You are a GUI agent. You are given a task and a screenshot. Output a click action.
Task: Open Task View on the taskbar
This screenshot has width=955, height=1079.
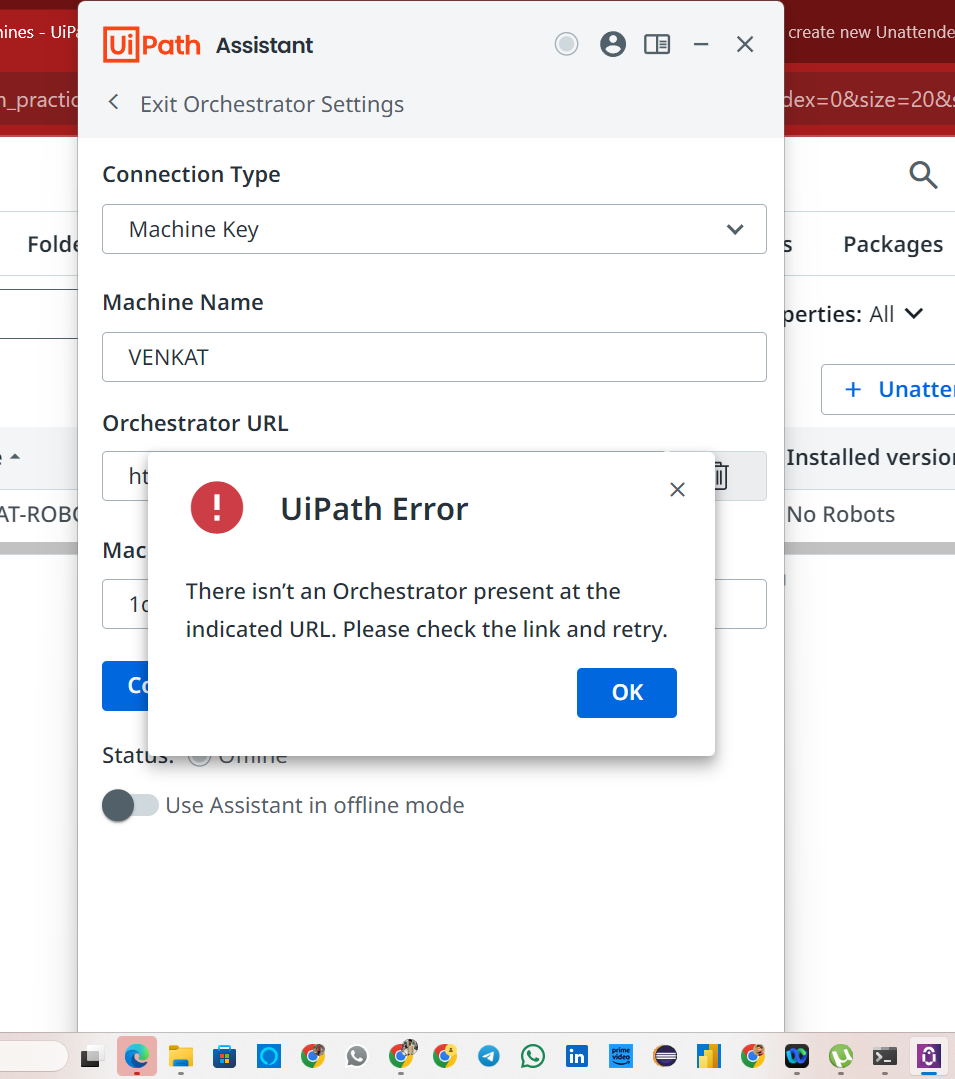[x=91, y=1056]
